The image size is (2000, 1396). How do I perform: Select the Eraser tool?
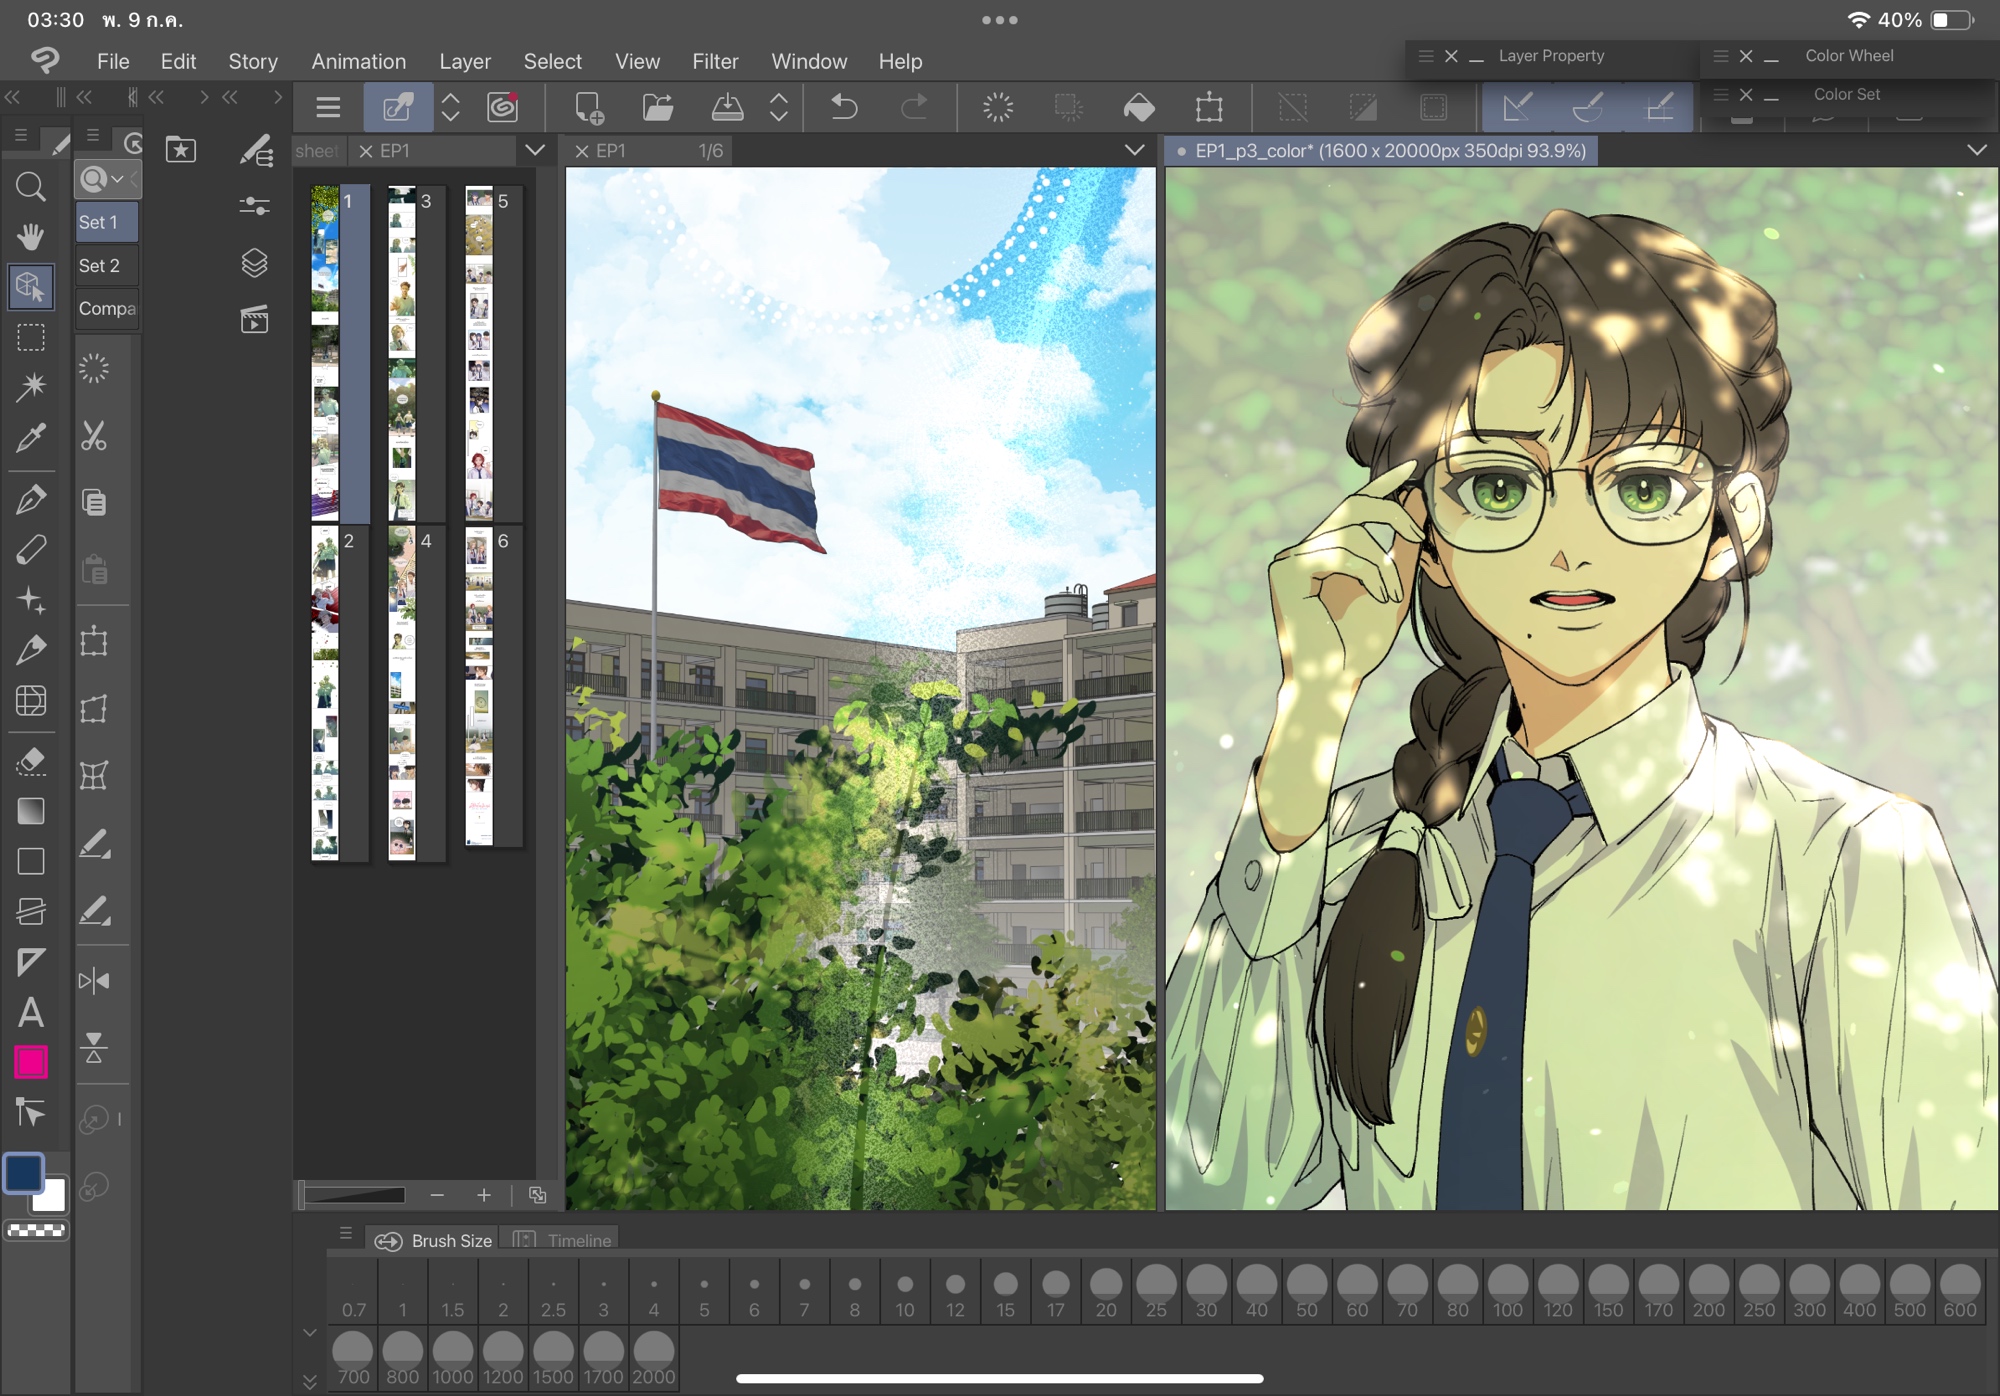[x=30, y=761]
